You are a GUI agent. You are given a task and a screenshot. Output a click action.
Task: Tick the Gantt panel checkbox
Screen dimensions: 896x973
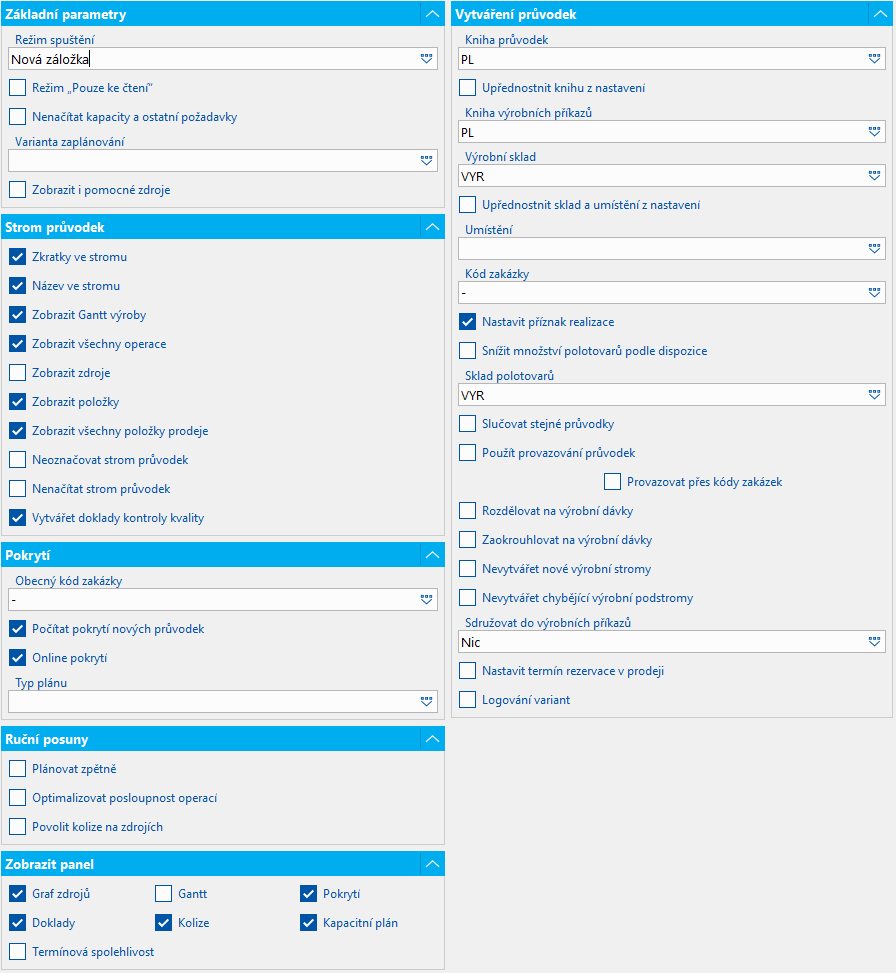[164, 894]
